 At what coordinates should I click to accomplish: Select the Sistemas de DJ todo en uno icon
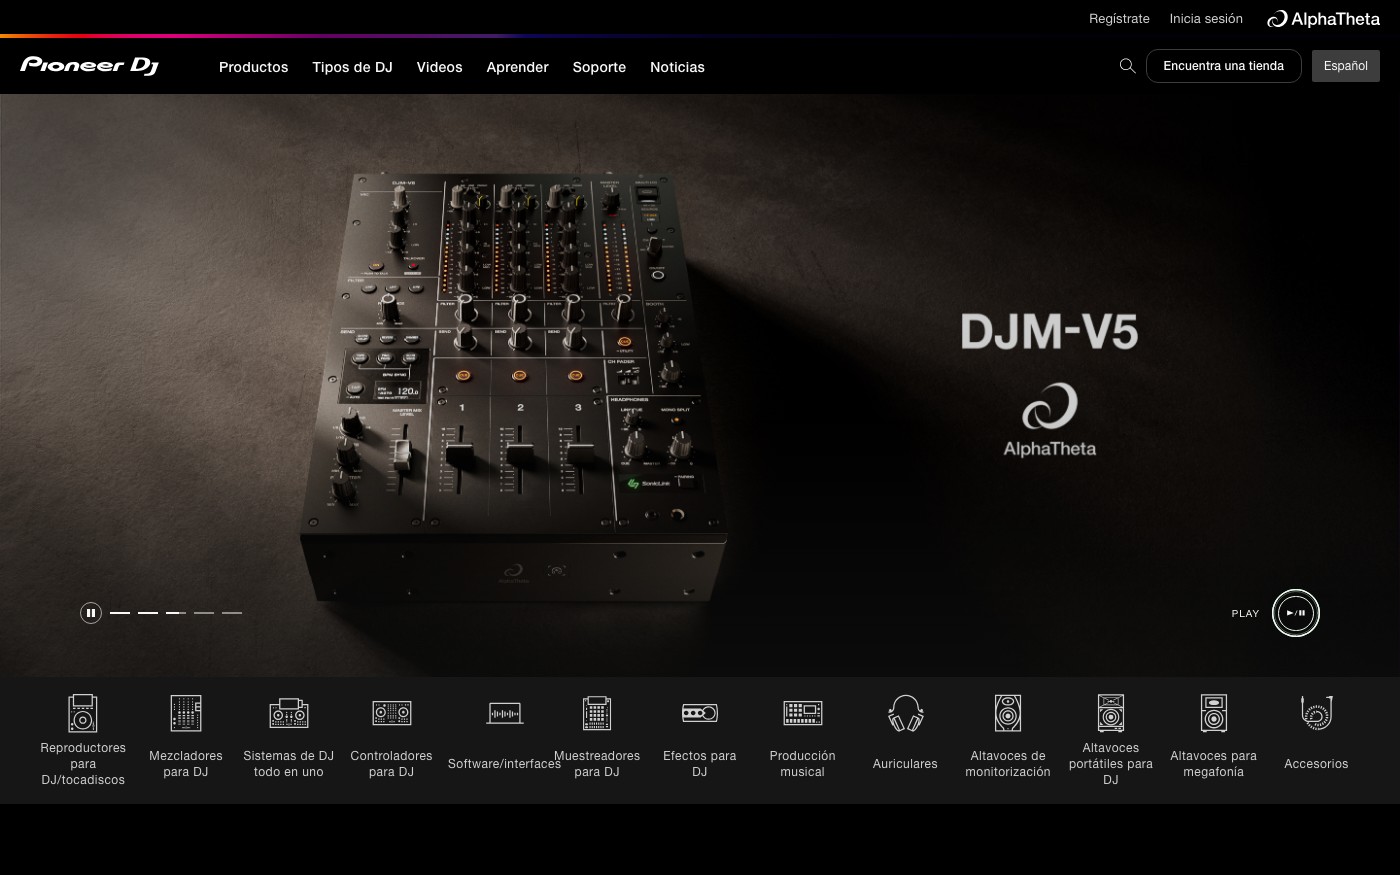coord(289,713)
